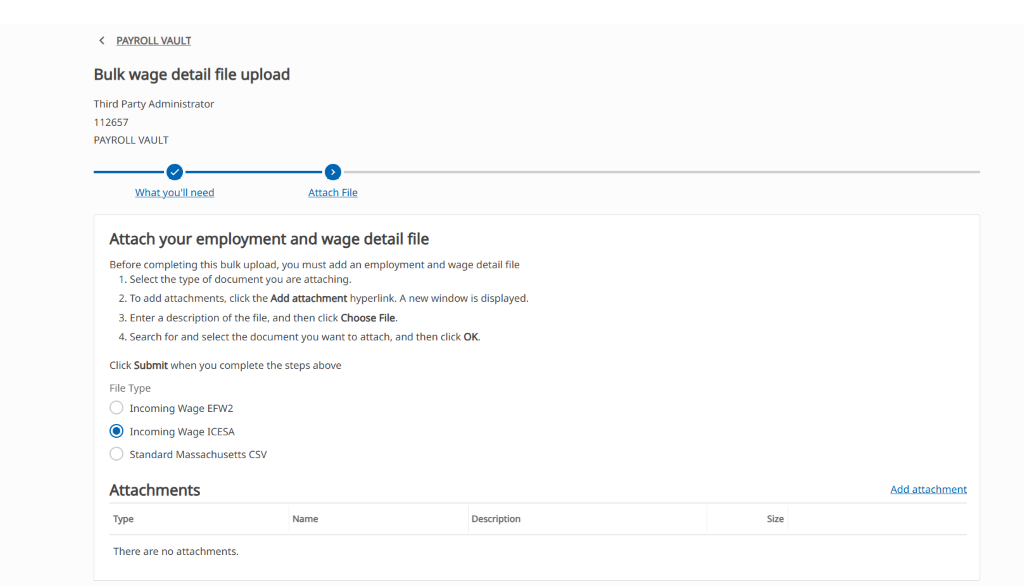This screenshot has width=1024, height=586.
Task: Click the 'Click Submit when you complete' instruction
Action: pos(225,365)
